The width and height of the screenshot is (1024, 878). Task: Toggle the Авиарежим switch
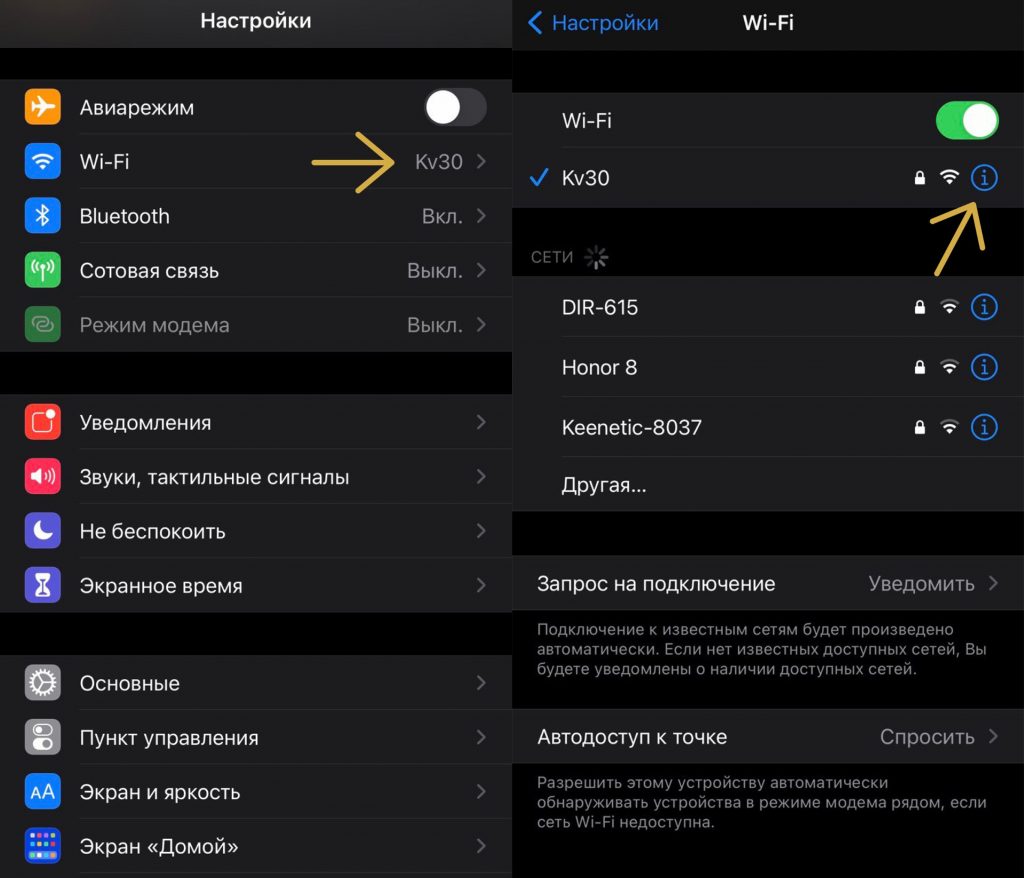pyautogui.click(x=455, y=107)
